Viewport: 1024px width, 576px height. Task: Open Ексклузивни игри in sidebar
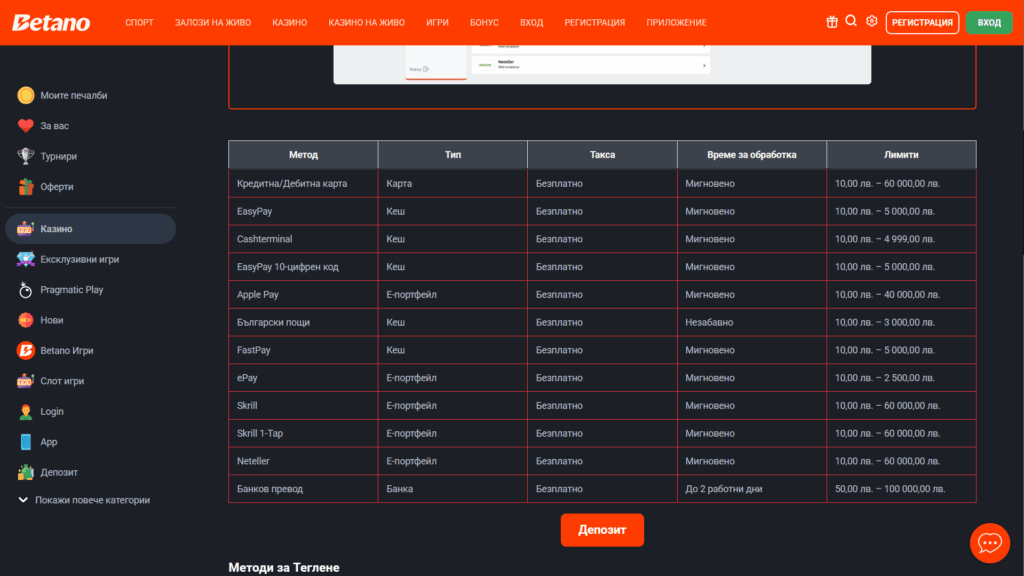[x=79, y=259]
